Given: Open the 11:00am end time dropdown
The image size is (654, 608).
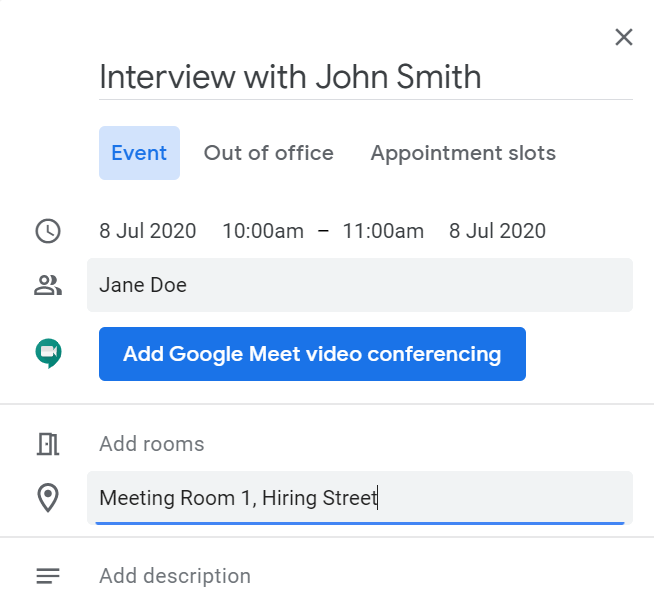Looking at the screenshot, I should [x=383, y=231].
